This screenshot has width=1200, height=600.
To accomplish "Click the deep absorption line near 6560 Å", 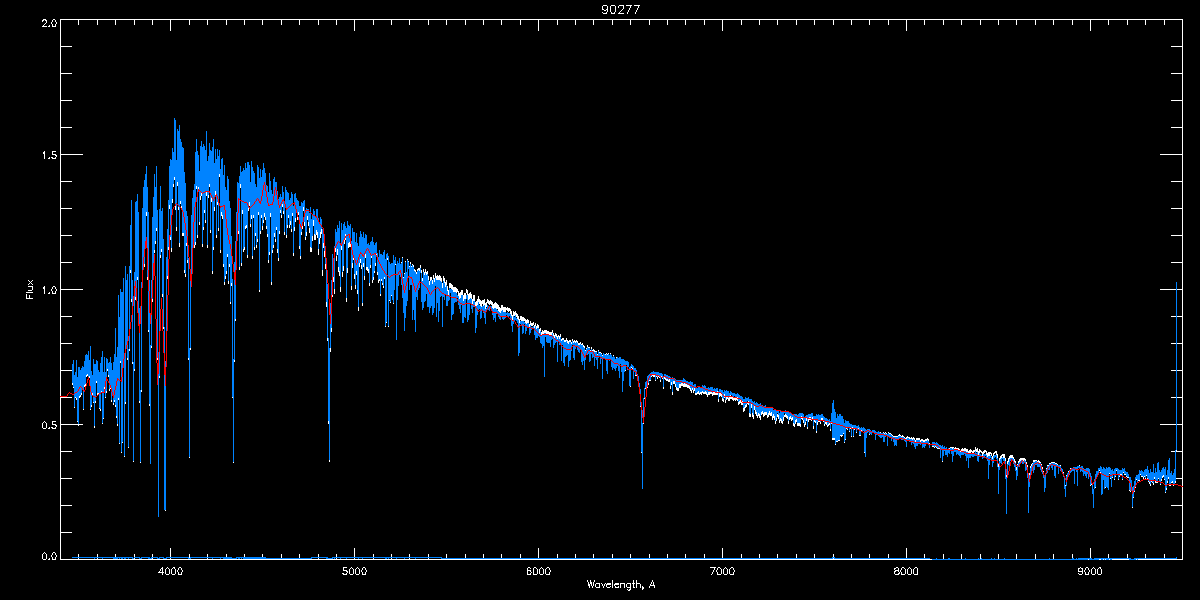I will (x=642, y=430).
